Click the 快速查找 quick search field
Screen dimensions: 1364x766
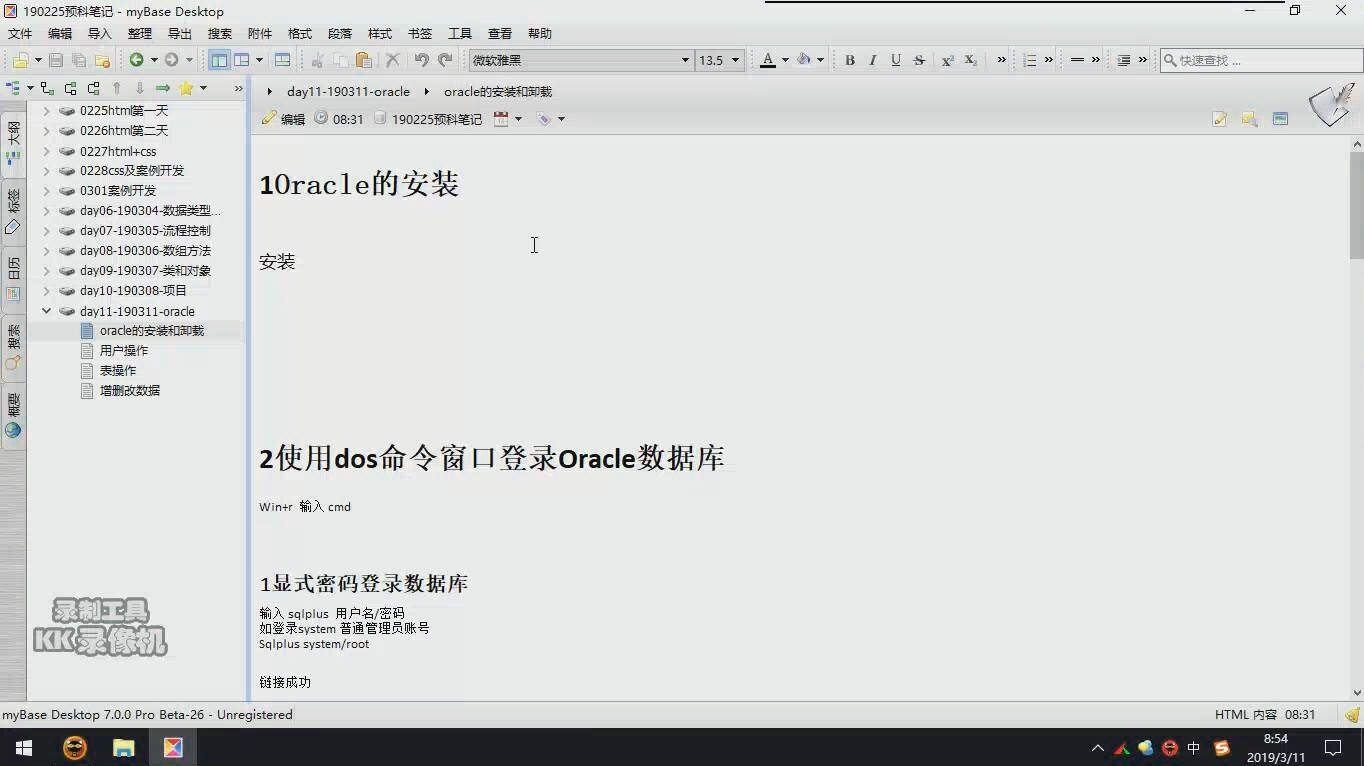point(1260,60)
